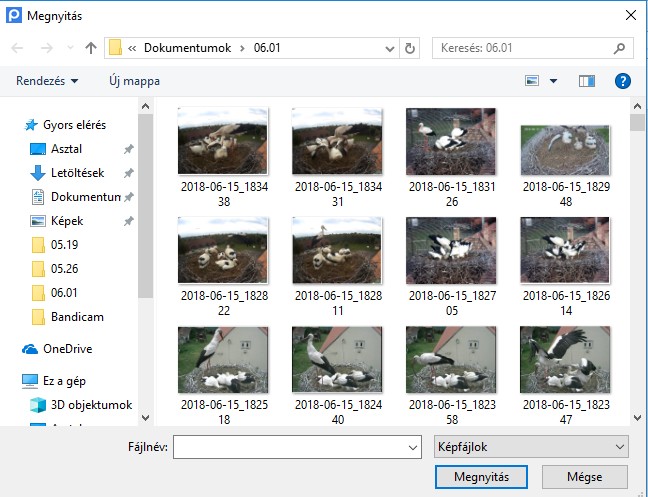
Task: Click the folder icon in the address bar
Action: click(x=115, y=48)
